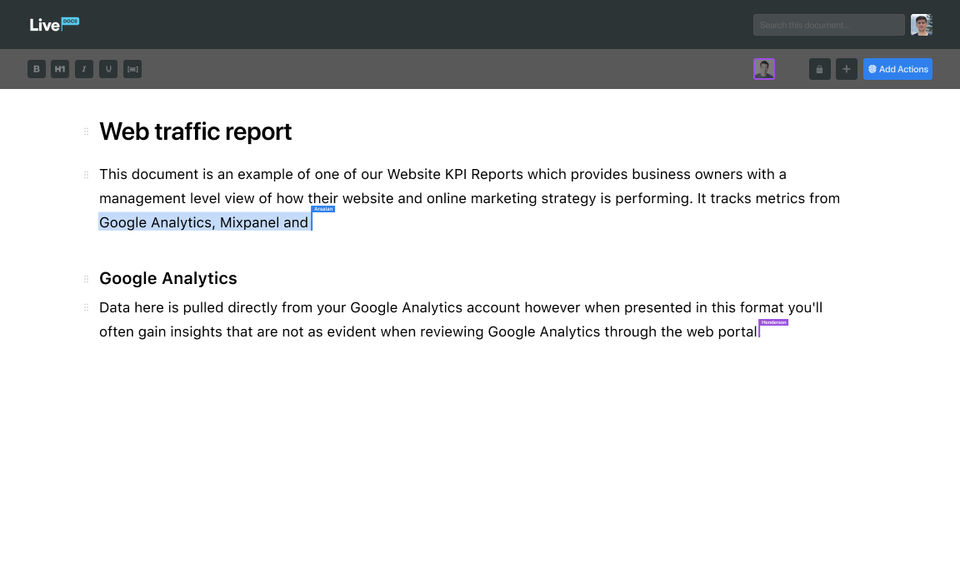Click the Search this document field
960x583 pixels.
(x=828, y=25)
